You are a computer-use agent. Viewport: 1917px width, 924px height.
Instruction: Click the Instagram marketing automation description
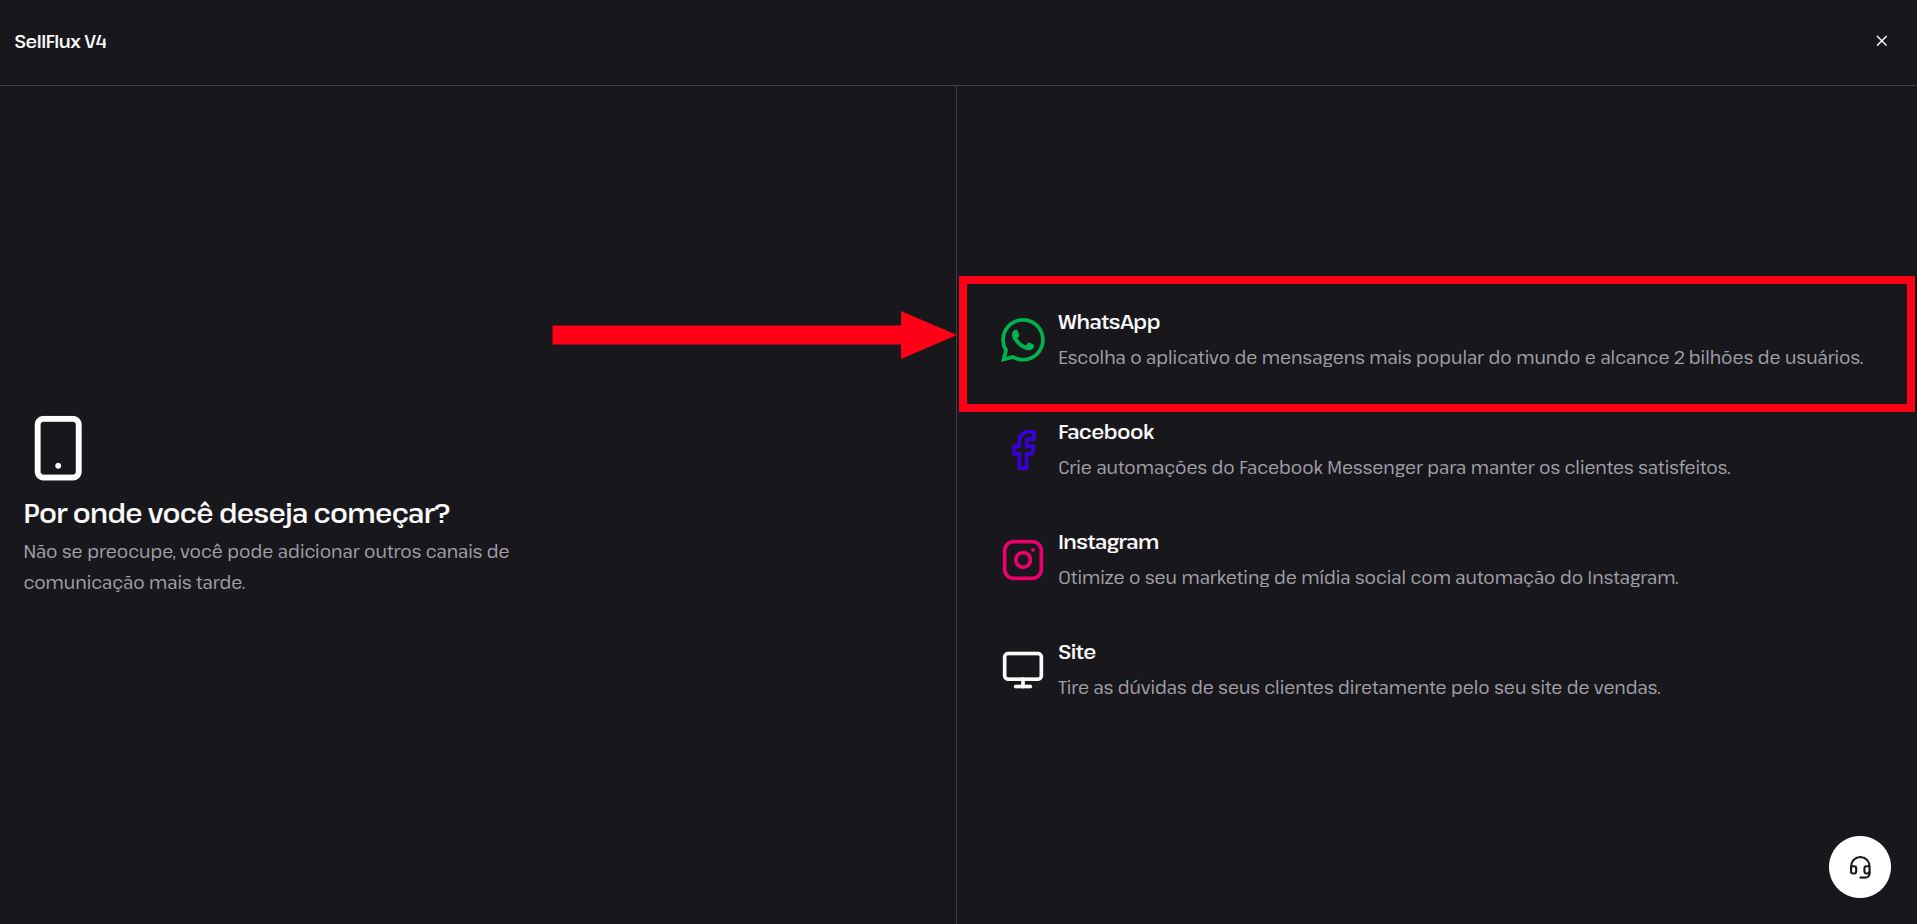(1368, 578)
